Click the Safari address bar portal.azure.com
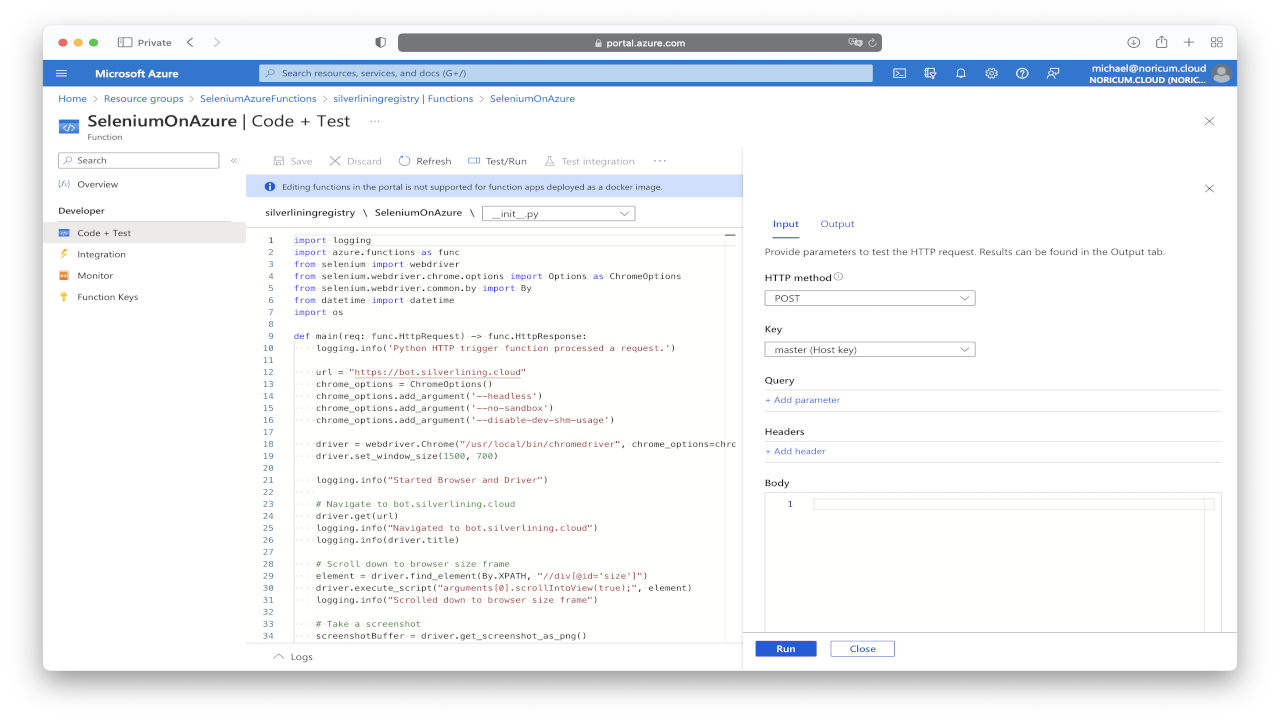The height and width of the screenshot is (720, 1280). (640, 43)
